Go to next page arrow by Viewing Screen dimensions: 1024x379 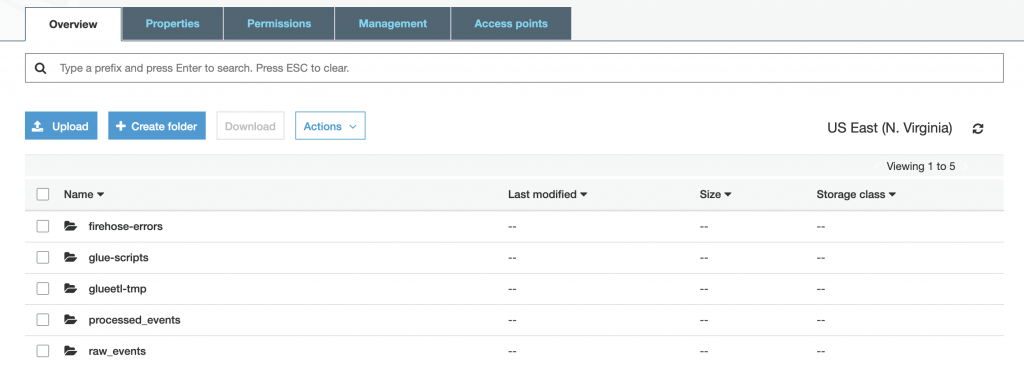click(x=966, y=167)
